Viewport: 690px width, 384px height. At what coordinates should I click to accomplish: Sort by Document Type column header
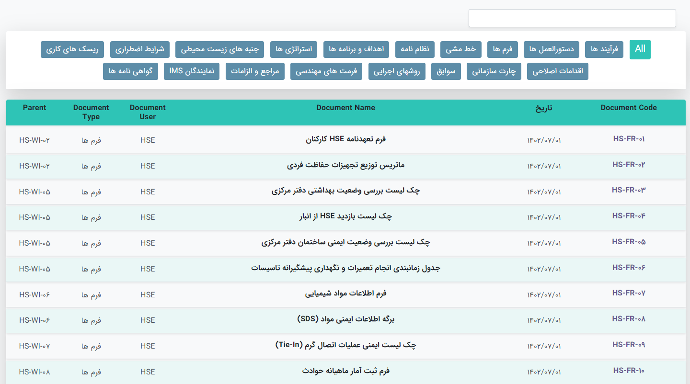pos(91,112)
